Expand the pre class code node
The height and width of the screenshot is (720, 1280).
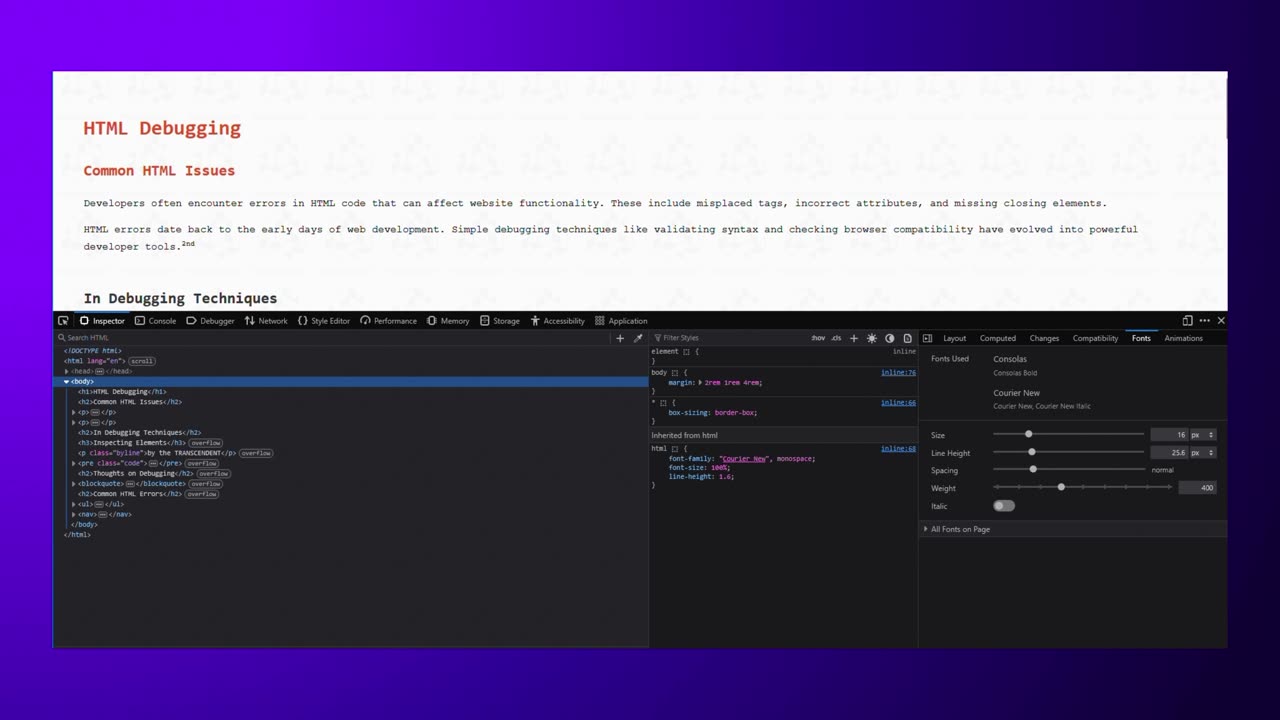click(x=74, y=463)
